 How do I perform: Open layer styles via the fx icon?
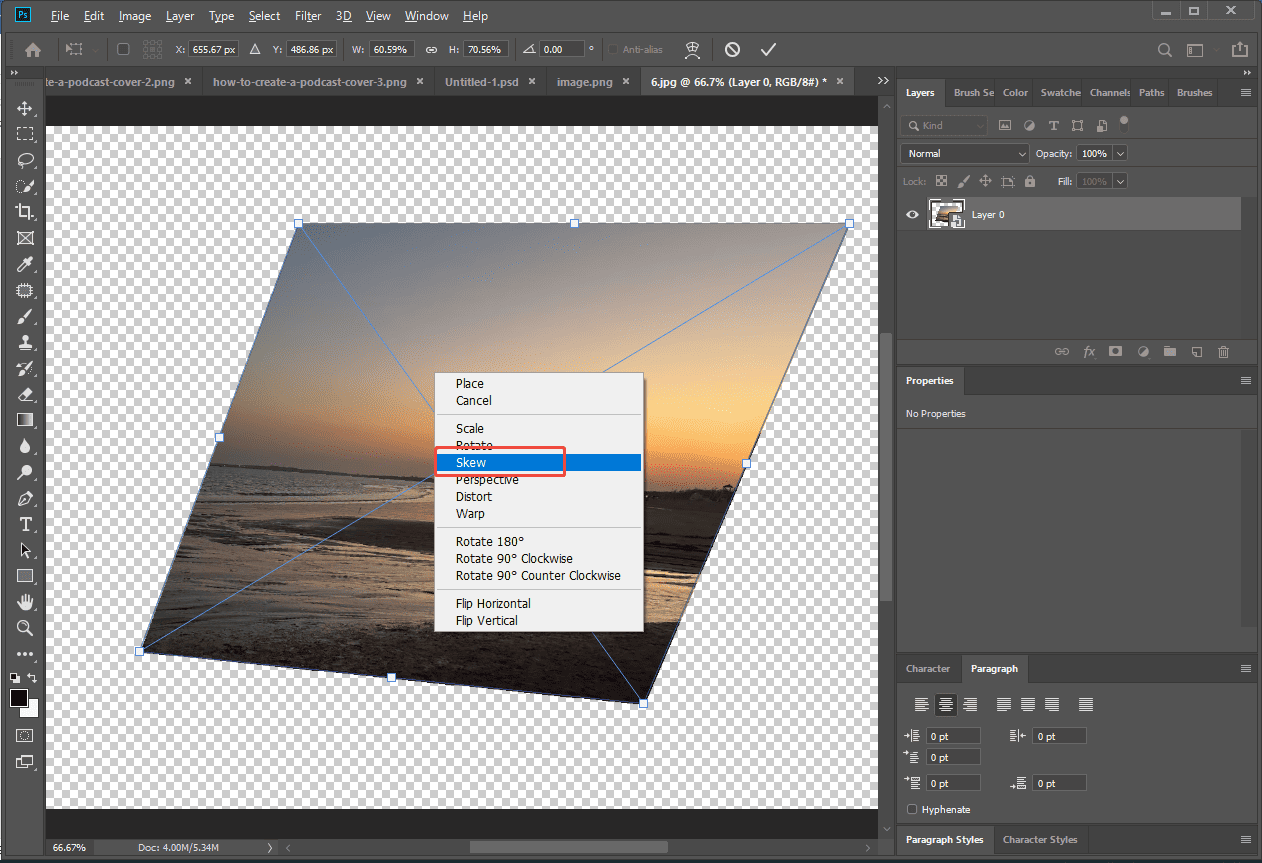1089,352
